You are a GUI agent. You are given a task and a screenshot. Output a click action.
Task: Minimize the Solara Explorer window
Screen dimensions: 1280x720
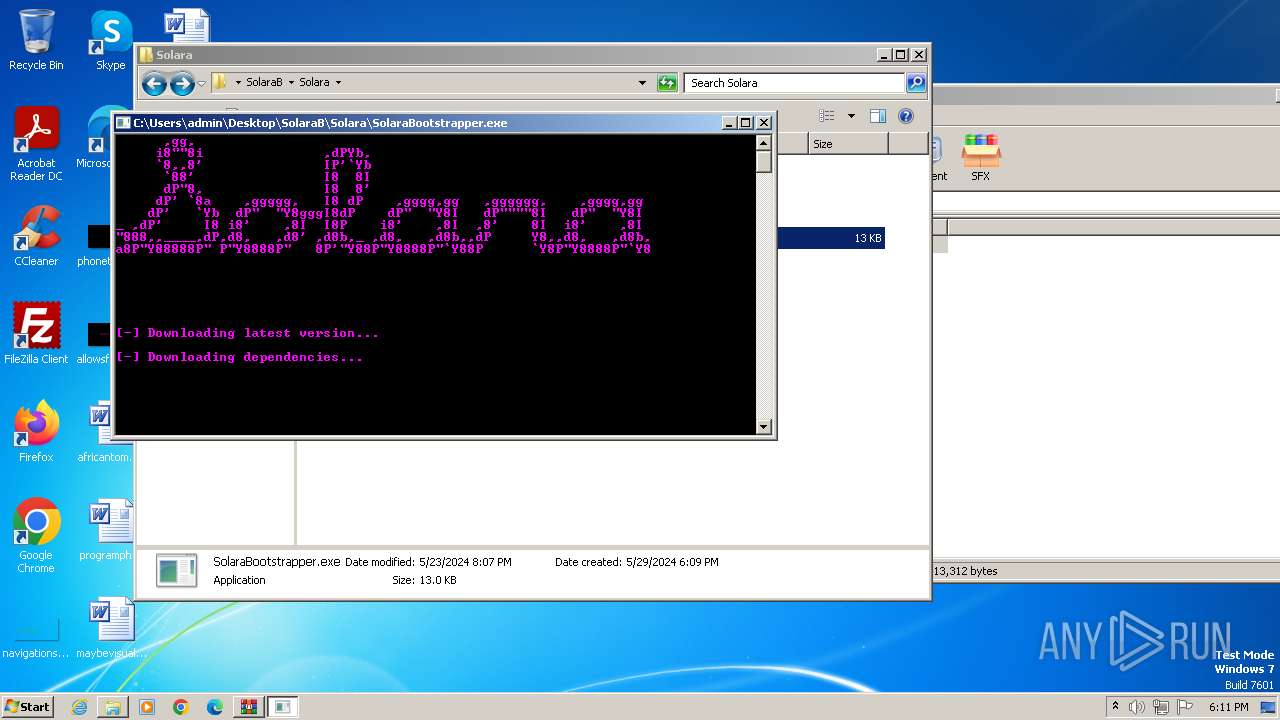point(883,55)
